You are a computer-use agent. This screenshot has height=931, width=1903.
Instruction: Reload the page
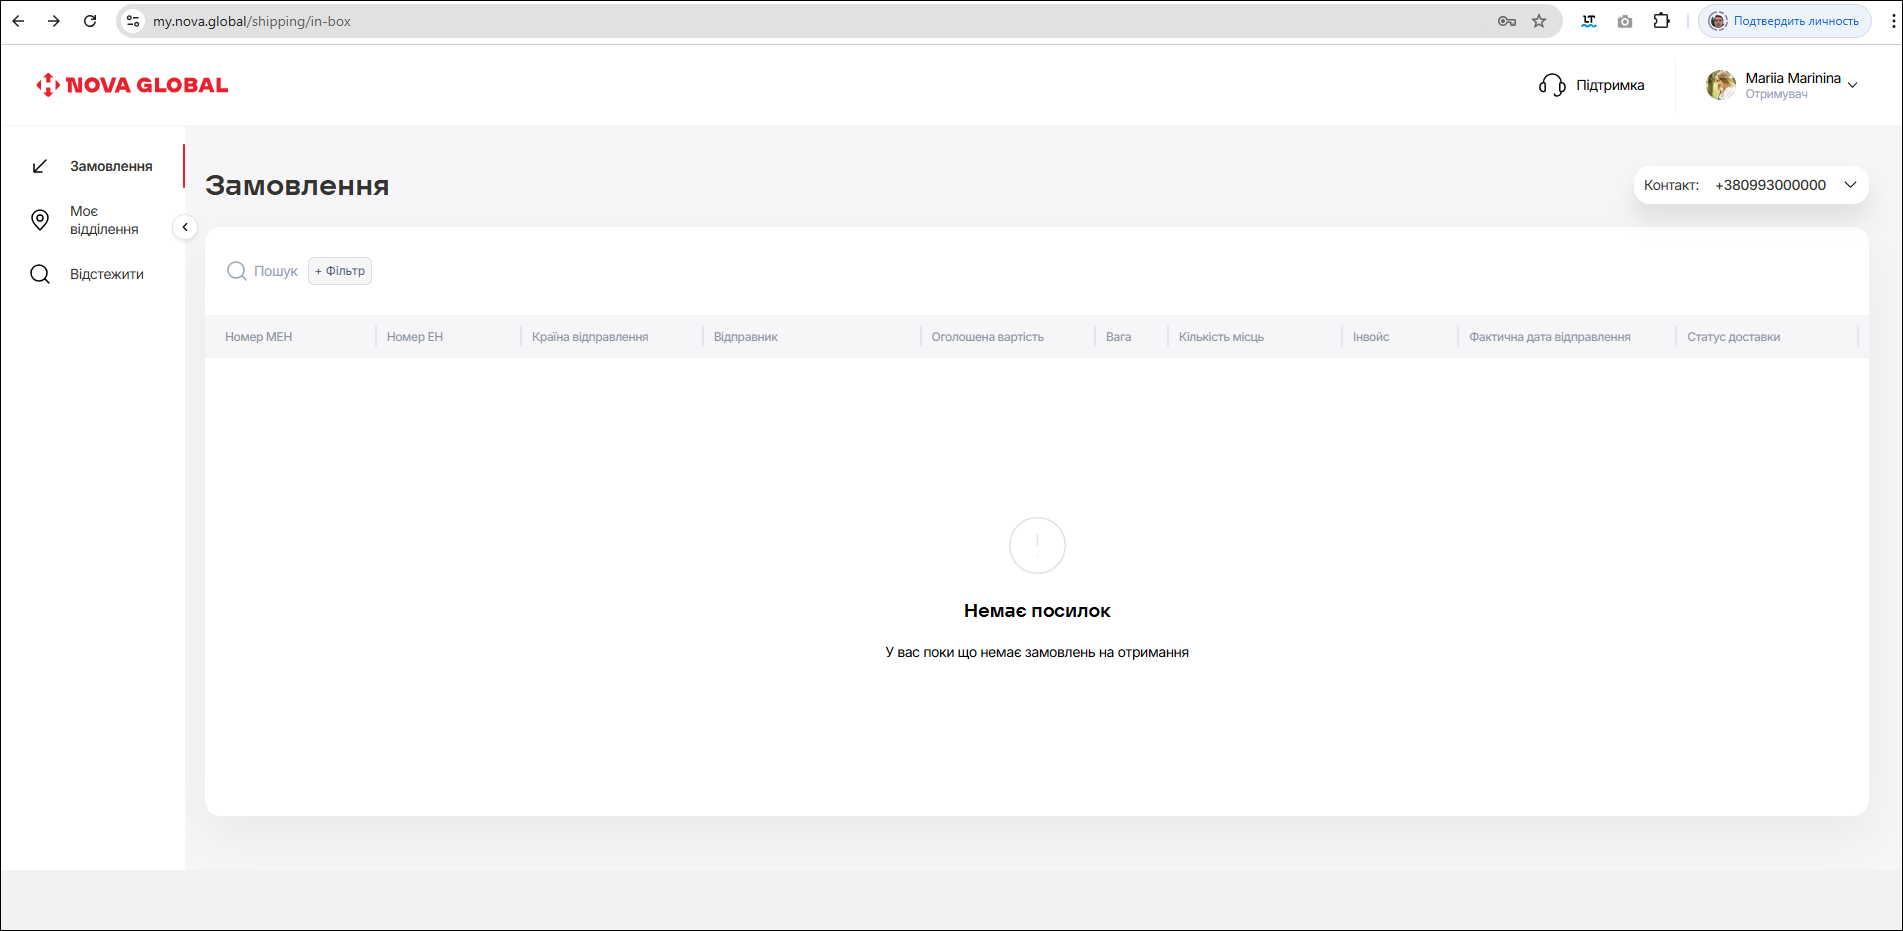90,21
